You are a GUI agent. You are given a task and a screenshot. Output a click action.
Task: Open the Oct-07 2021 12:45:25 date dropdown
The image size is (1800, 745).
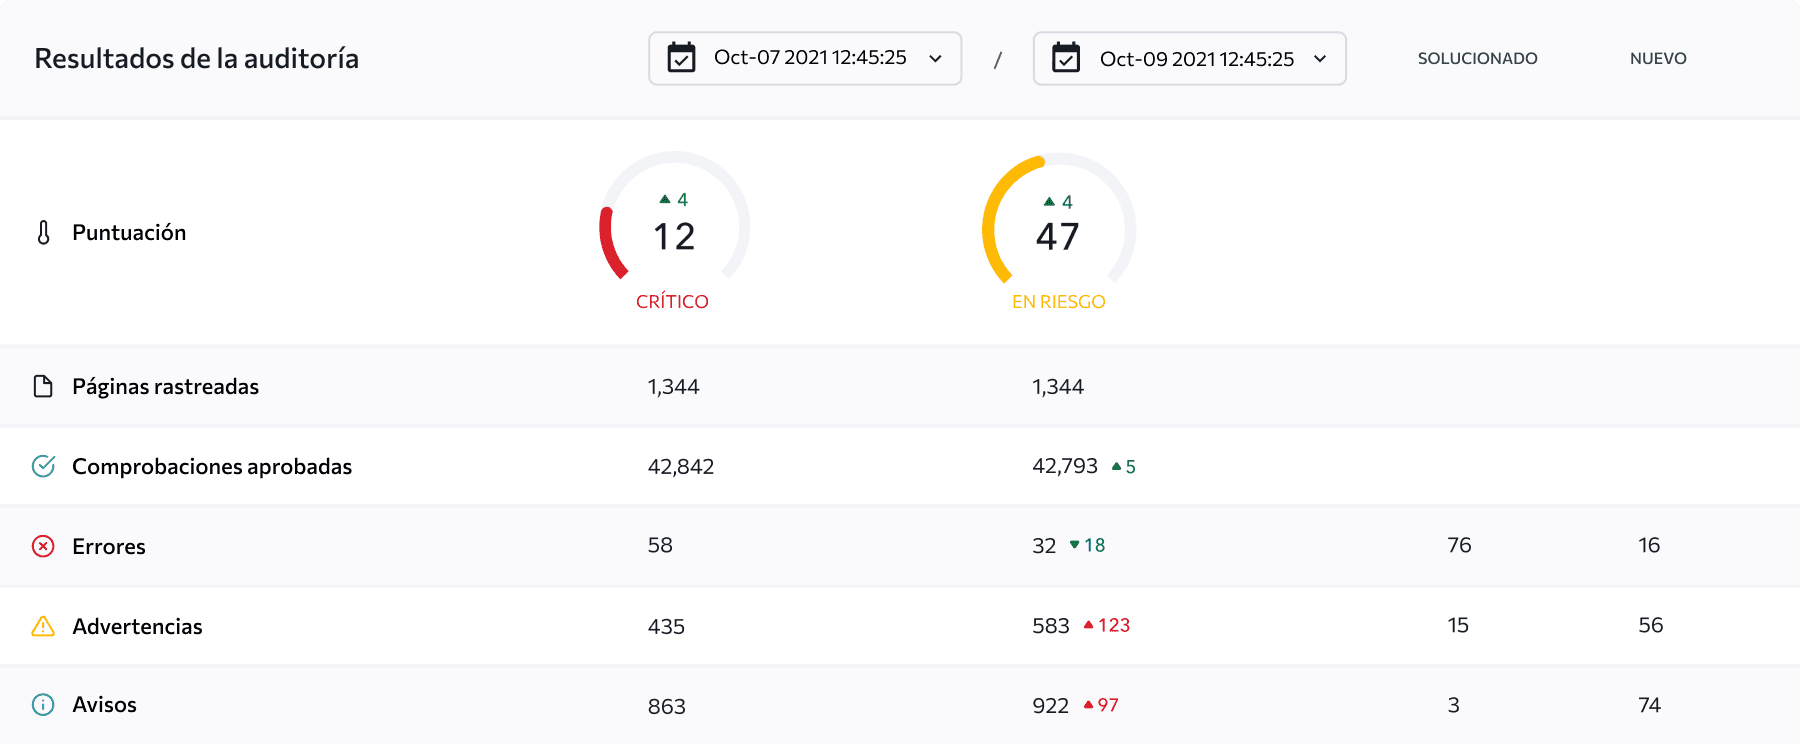[x=805, y=58]
